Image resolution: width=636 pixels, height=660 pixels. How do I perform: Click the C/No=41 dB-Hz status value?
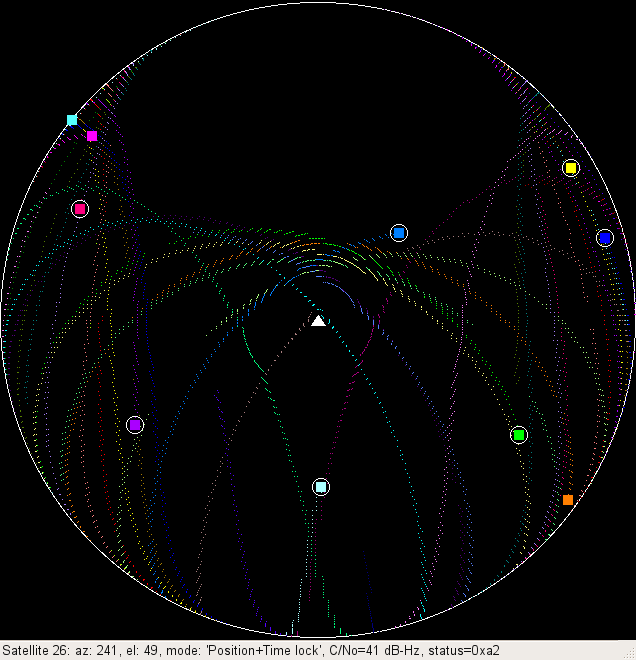pos(376,650)
